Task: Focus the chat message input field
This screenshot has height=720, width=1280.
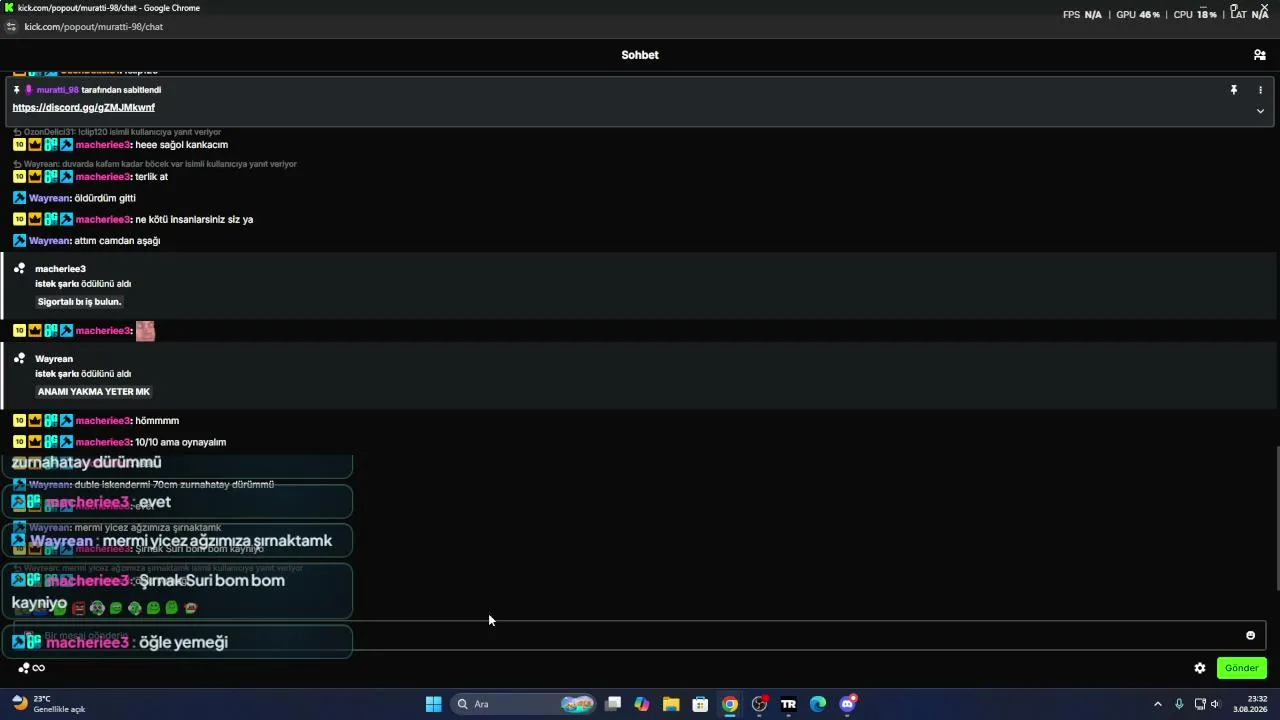Action: 640,635
